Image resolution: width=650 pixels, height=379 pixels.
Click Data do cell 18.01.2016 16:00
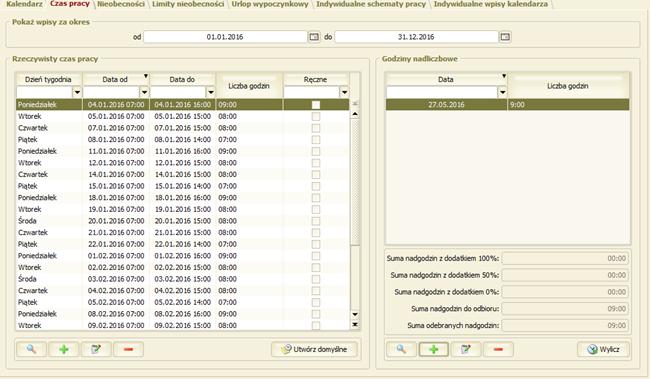click(x=182, y=198)
